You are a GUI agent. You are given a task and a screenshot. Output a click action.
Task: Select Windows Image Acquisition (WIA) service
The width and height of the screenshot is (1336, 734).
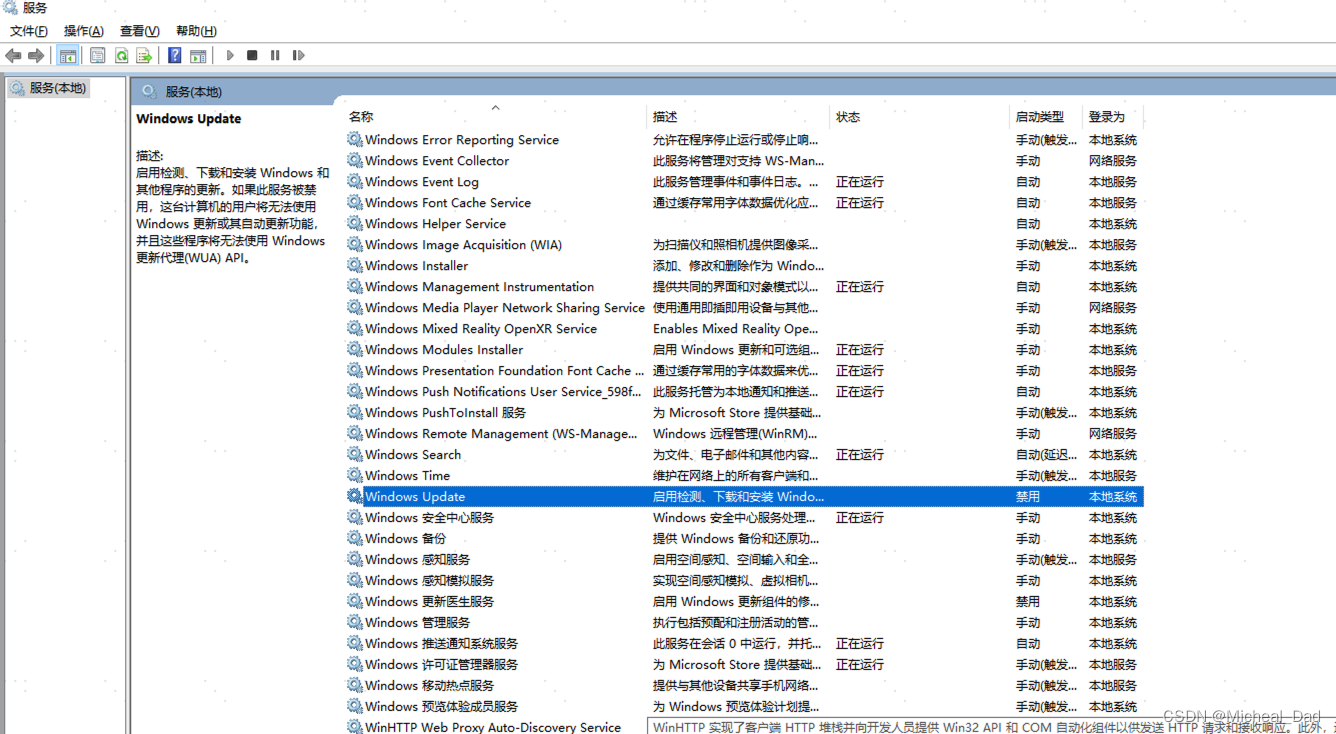click(x=463, y=245)
